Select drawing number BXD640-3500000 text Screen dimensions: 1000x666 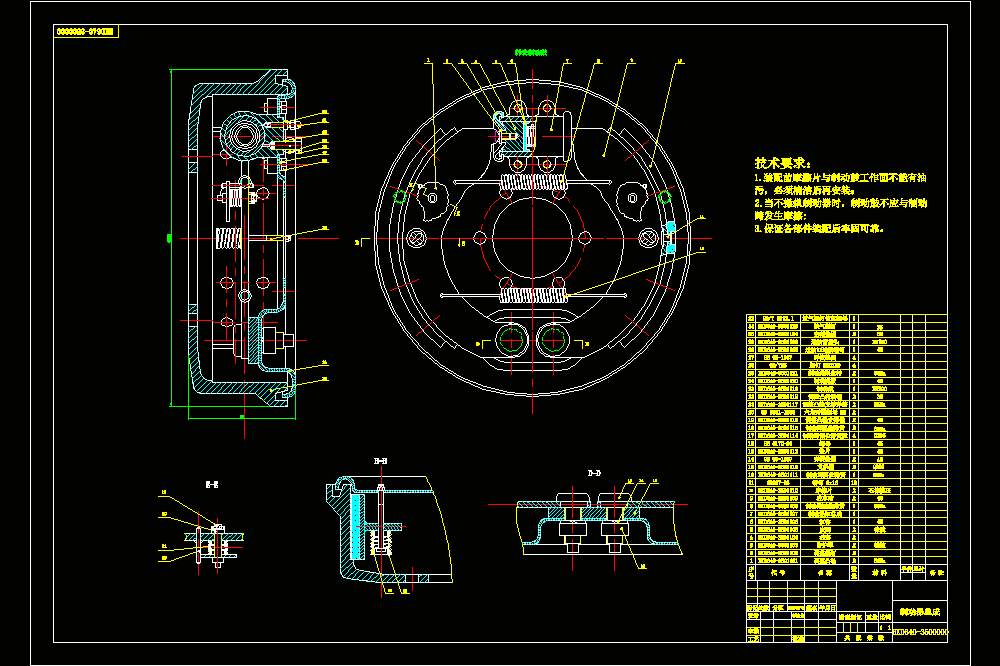[920, 632]
